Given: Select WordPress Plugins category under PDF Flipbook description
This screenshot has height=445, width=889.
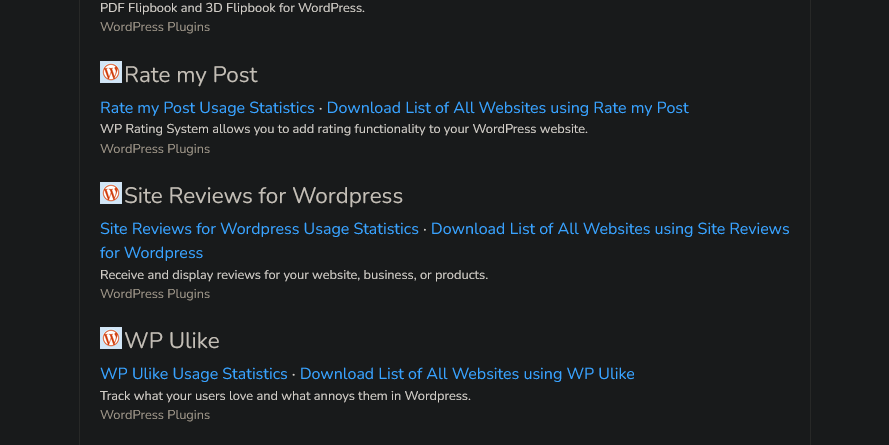Looking at the screenshot, I should click(x=155, y=27).
